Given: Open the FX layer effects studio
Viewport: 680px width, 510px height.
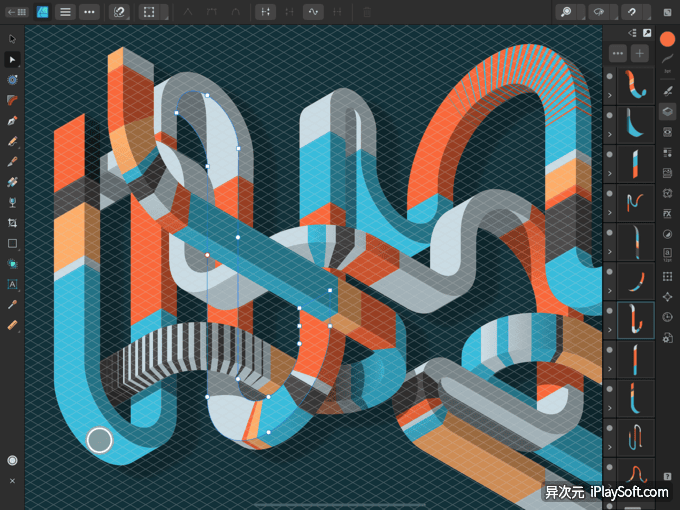Looking at the screenshot, I should tap(667, 213).
